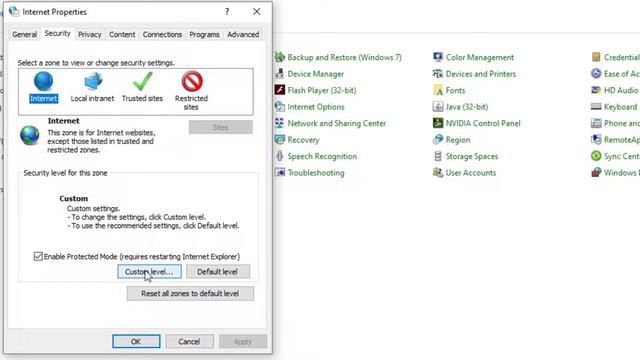Close the Internet Properties dialog
This screenshot has width=640, height=360.
(x=256, y=12)
